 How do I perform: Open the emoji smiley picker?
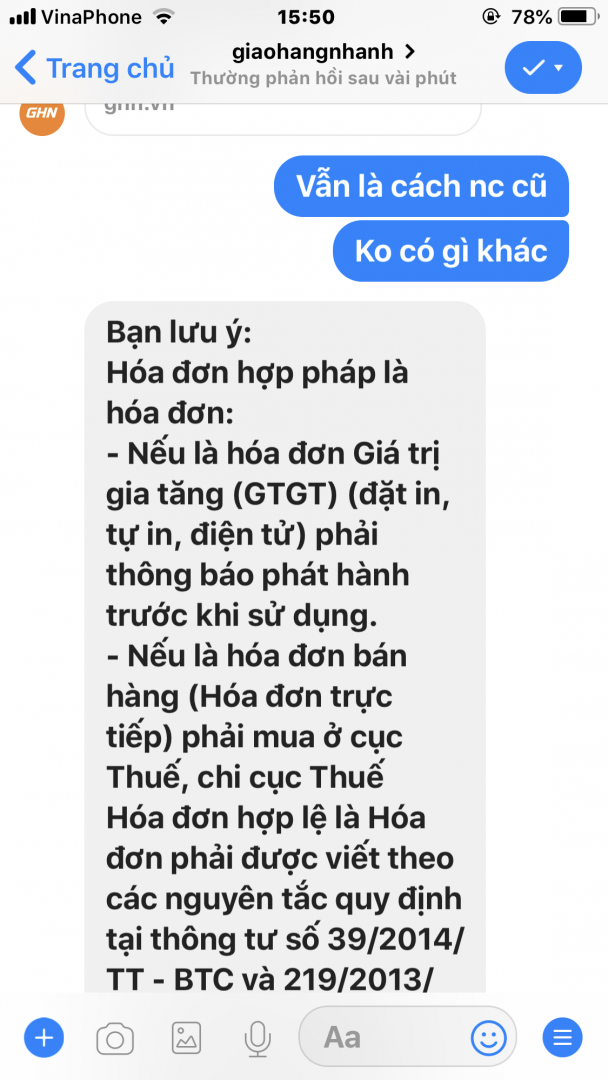coord(488,1037)
